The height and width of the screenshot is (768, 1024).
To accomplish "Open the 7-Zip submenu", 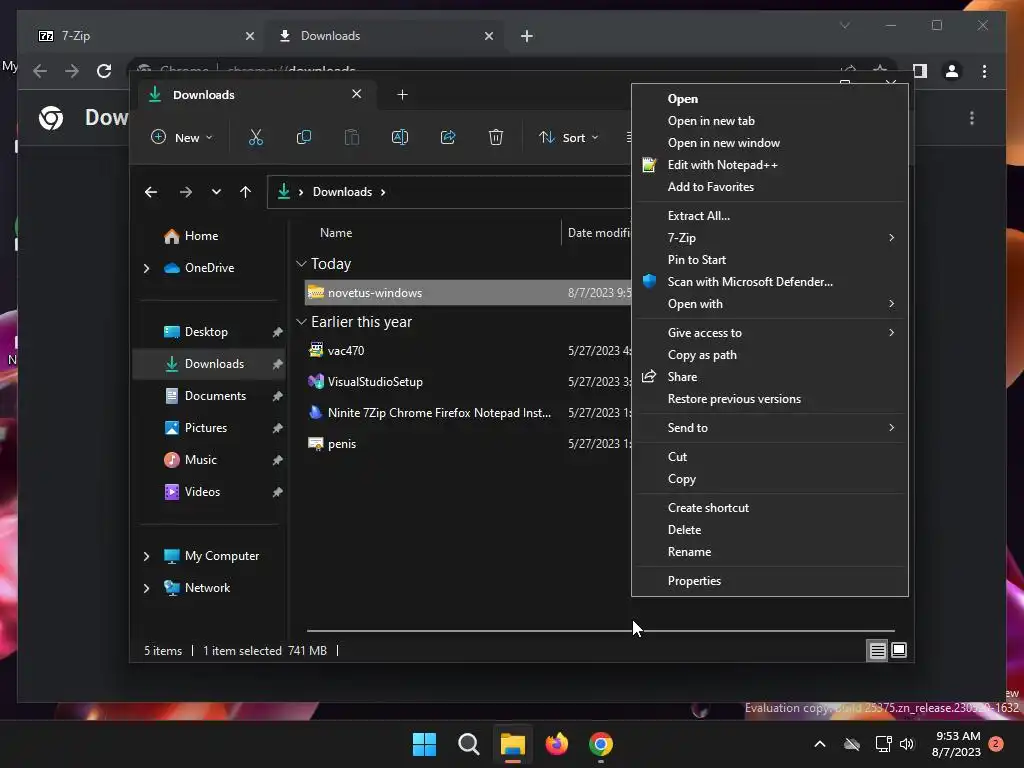I will click(x=770, y=238).
